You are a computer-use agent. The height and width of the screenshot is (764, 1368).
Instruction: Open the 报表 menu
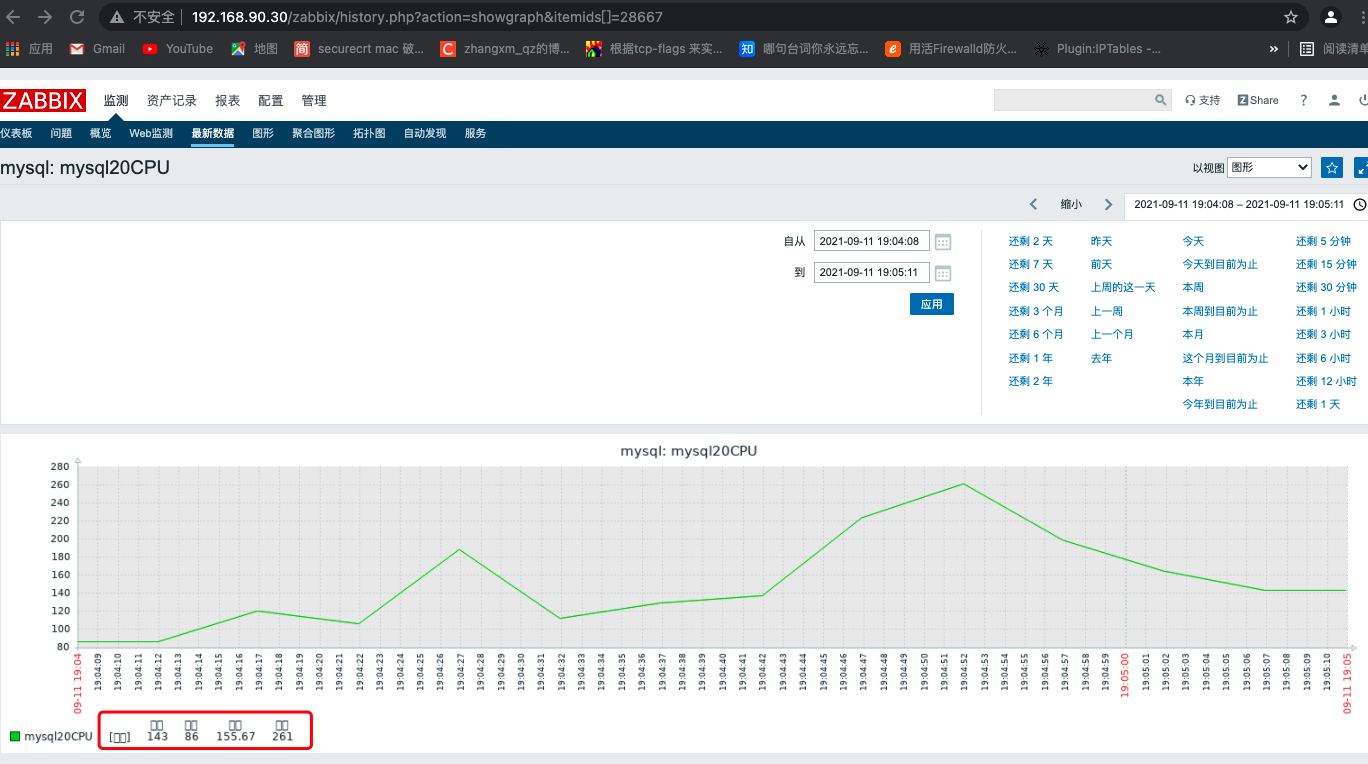[x=228, y=100]
